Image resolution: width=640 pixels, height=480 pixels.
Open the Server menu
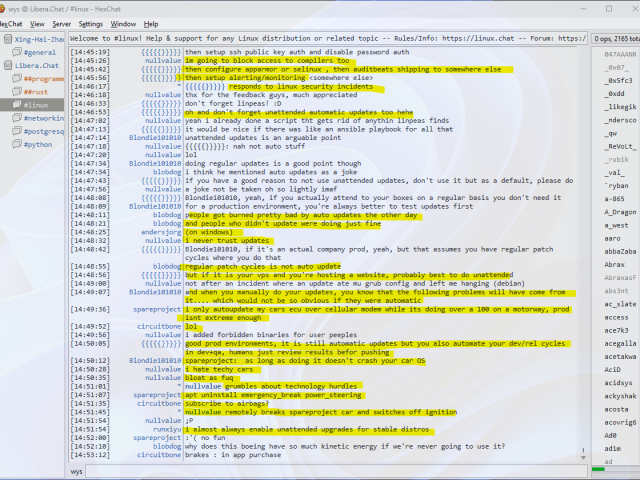coord(61,23)
